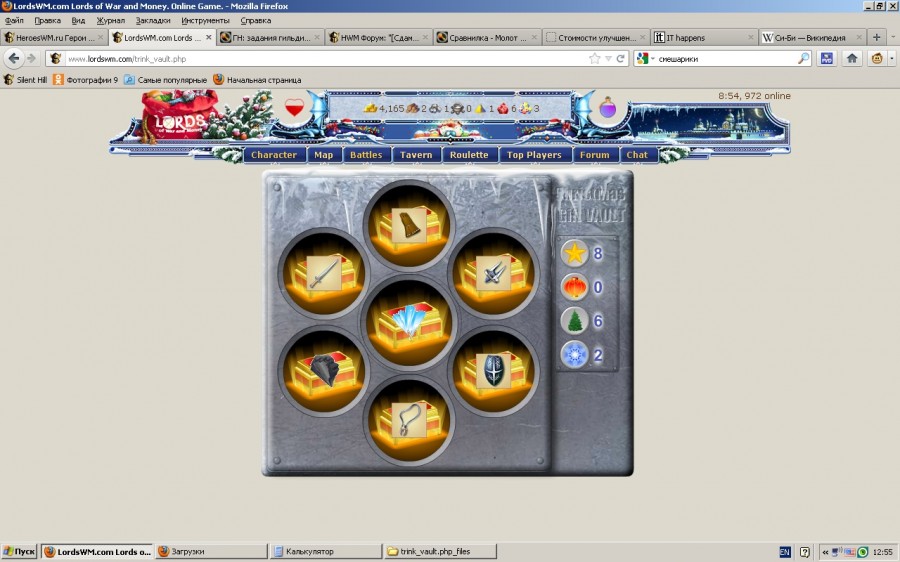The height and width of the screenshot is (562, 900).
Task: Click the Firefox back arrow
Action: coord(14,59)
